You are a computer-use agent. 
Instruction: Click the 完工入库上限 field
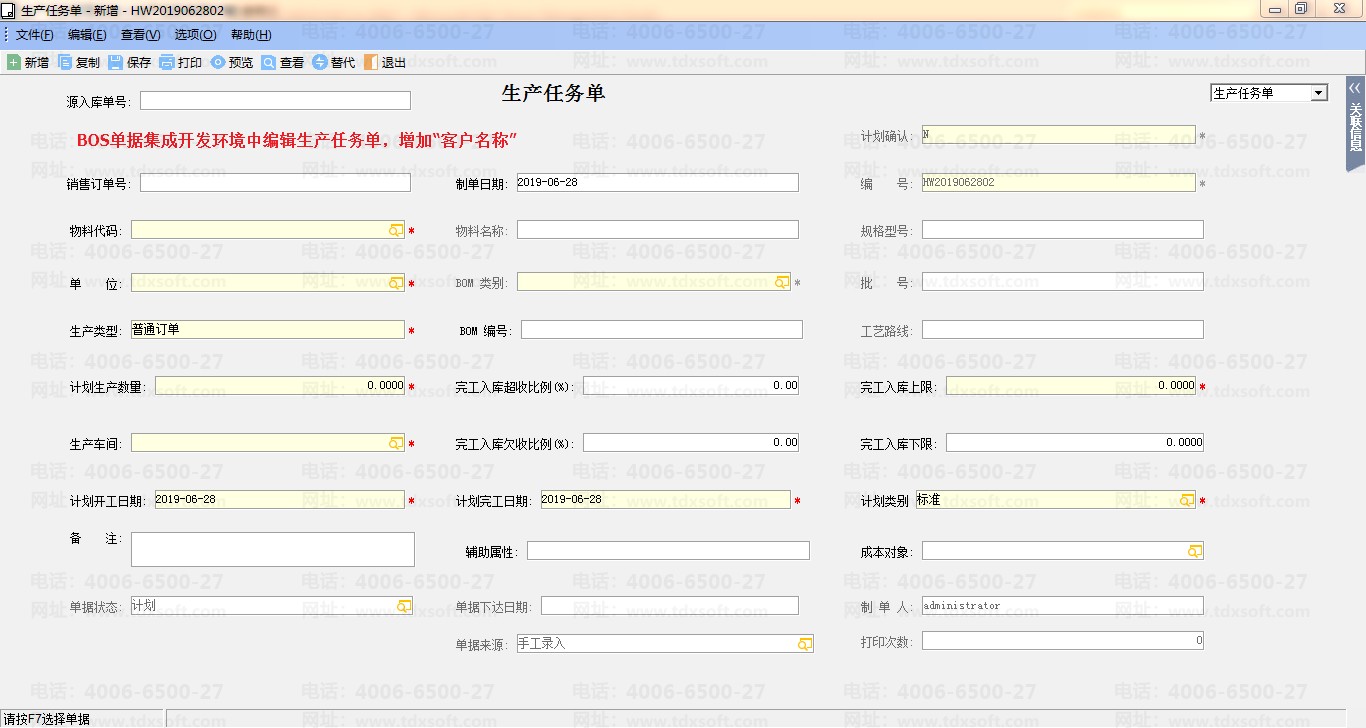[1071, 386]
